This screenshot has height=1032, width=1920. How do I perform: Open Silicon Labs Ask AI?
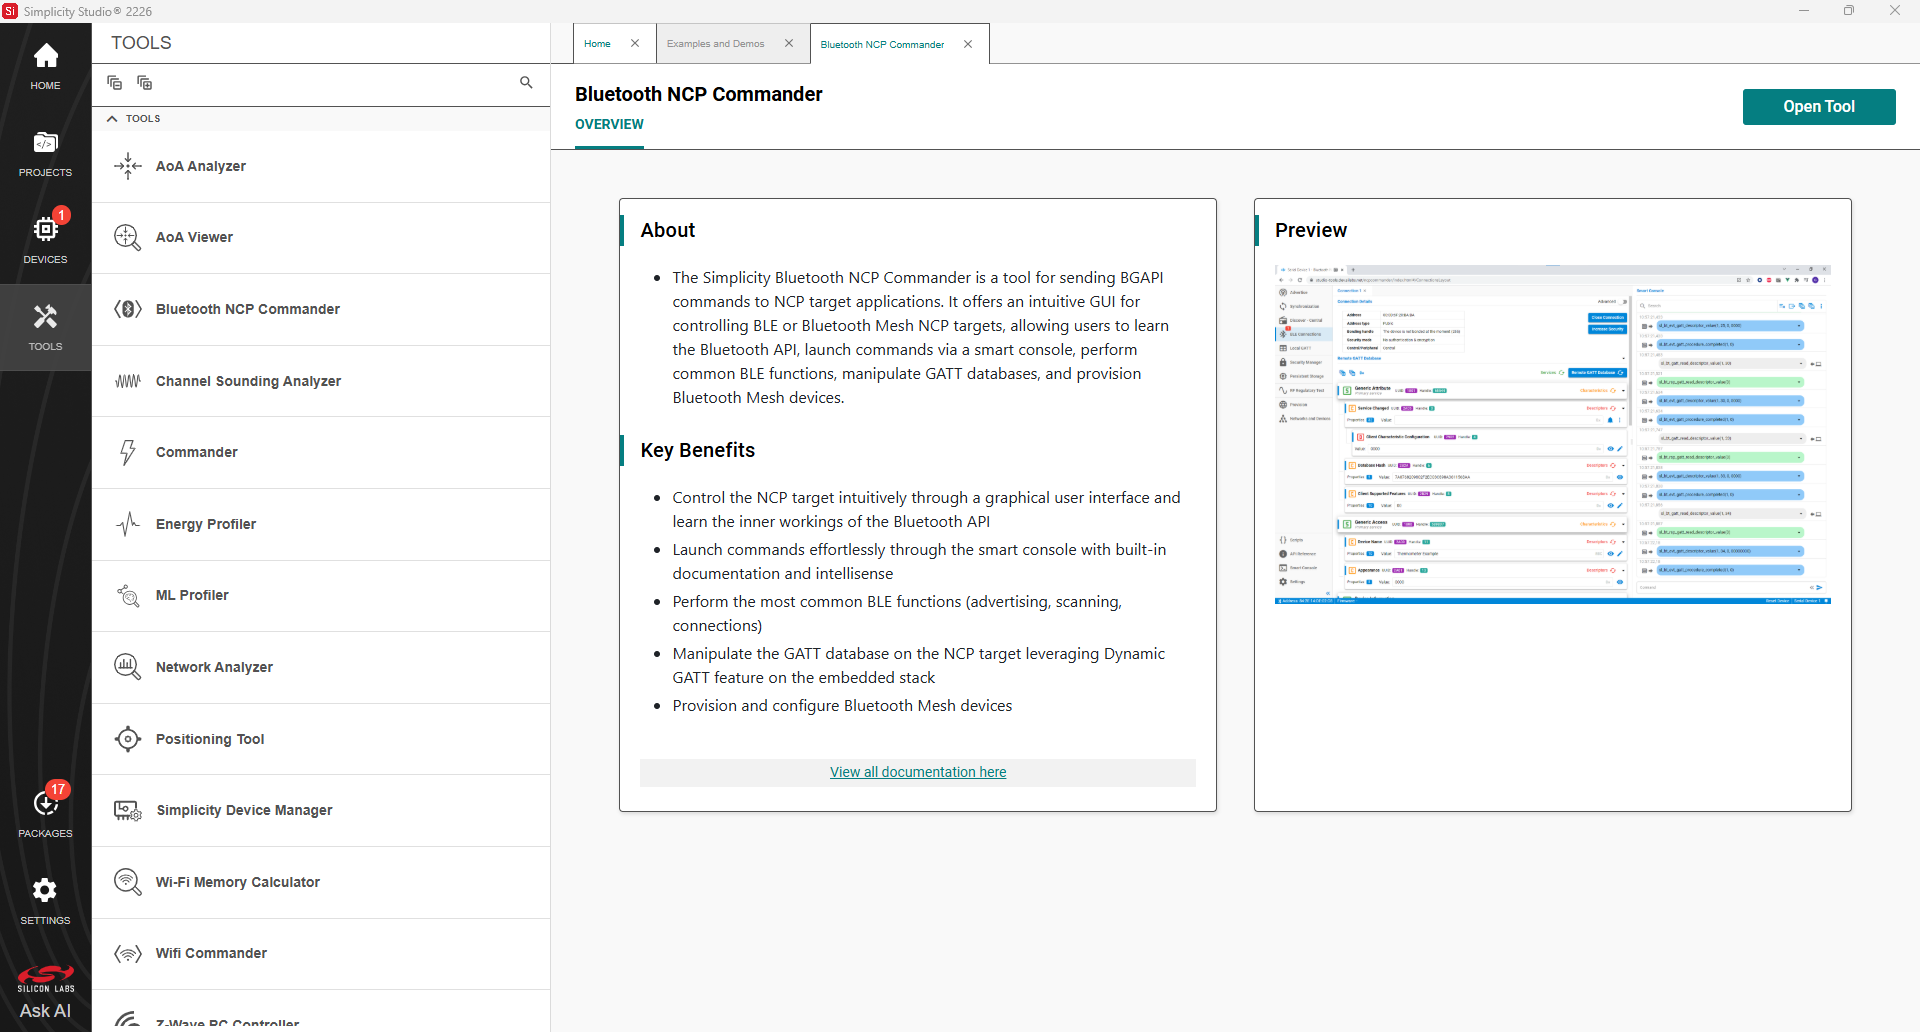[x=45, y=993]
